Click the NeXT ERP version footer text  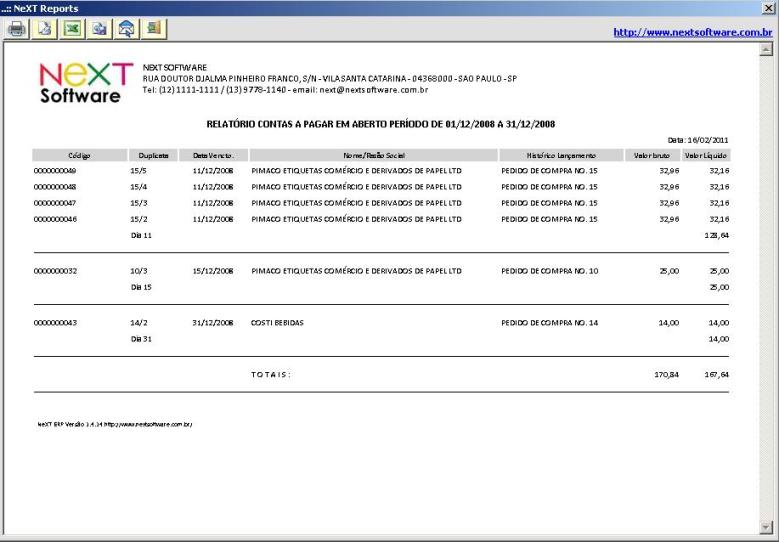(115, 425)
